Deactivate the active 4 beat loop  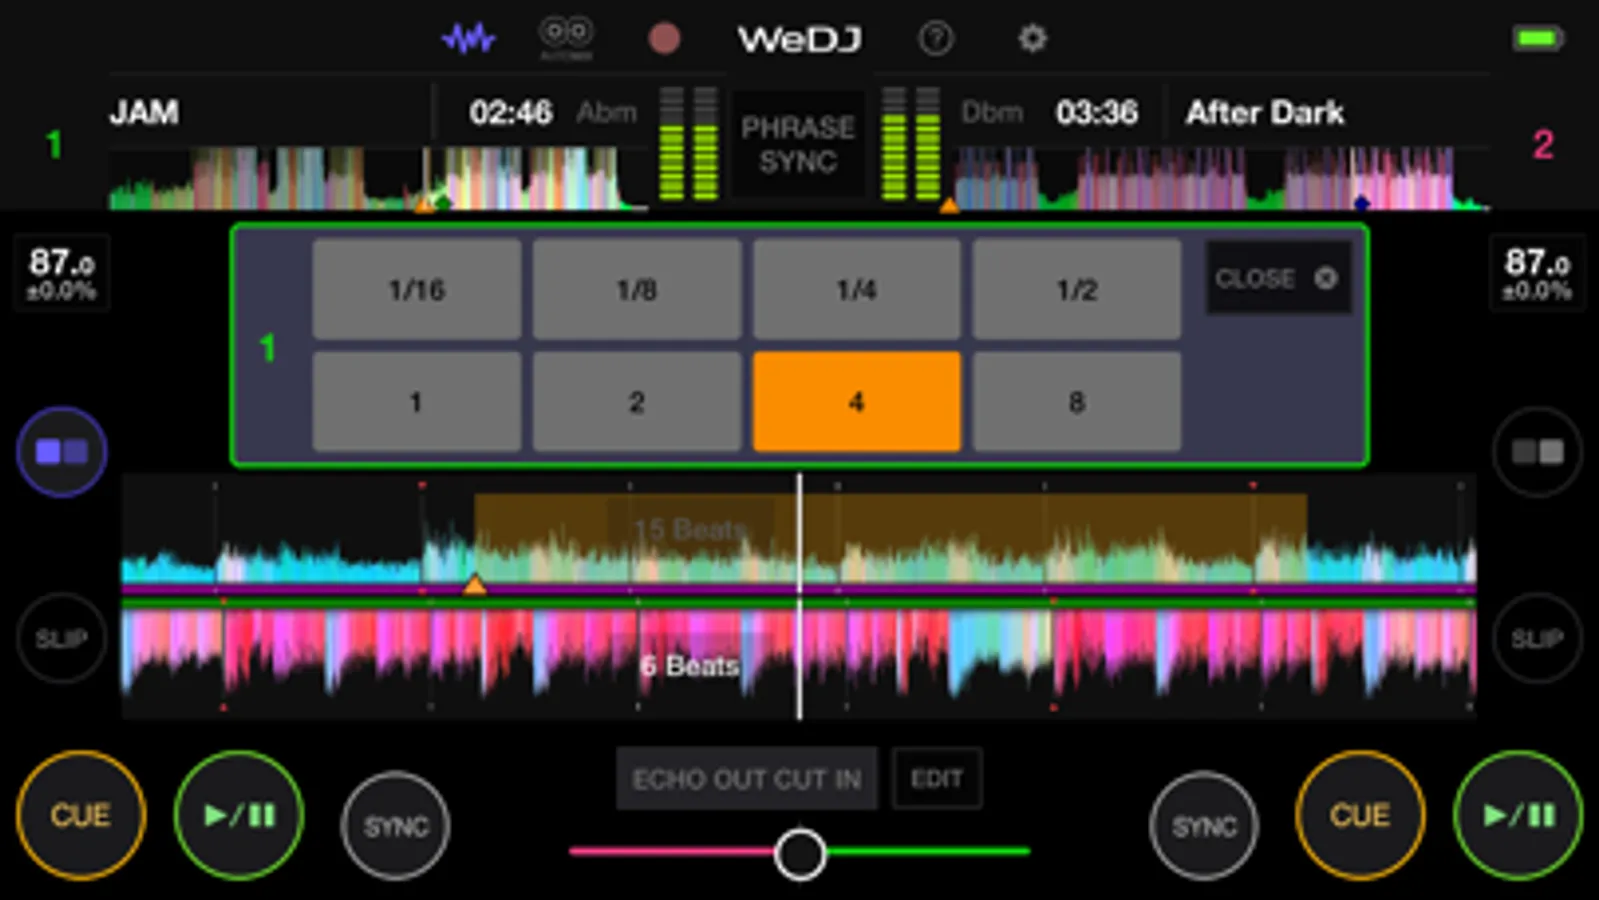(857, 402)
